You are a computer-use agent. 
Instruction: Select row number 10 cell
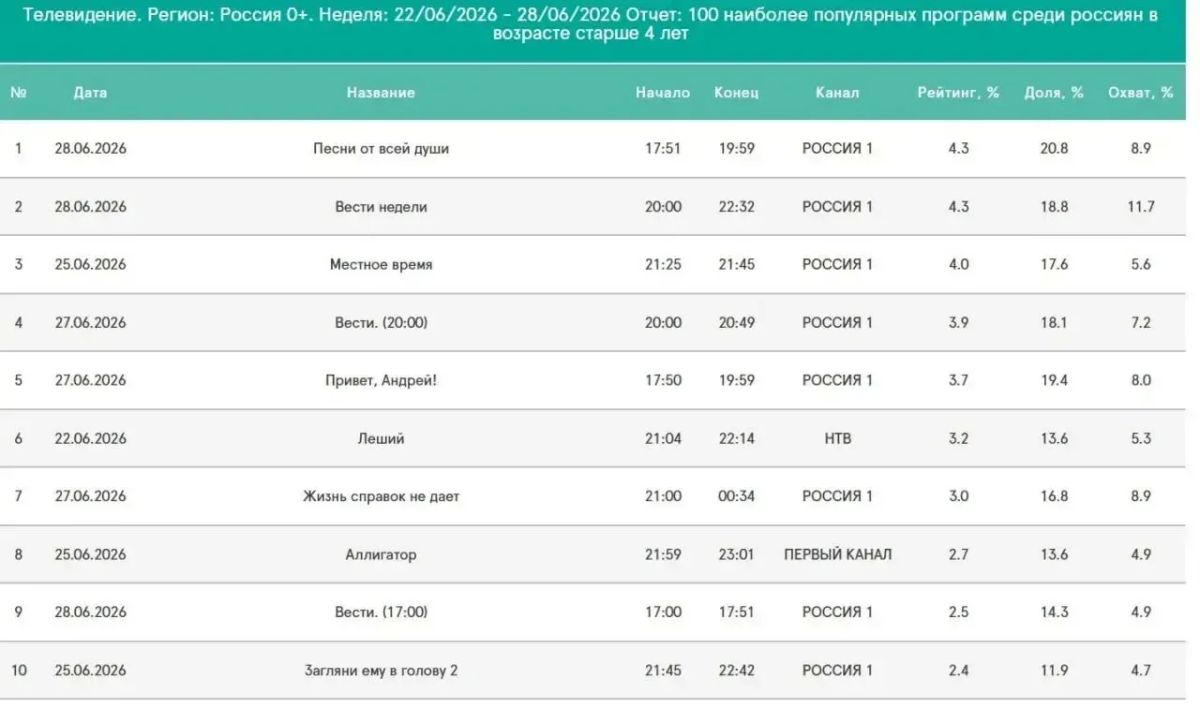(x=18, y=670)
